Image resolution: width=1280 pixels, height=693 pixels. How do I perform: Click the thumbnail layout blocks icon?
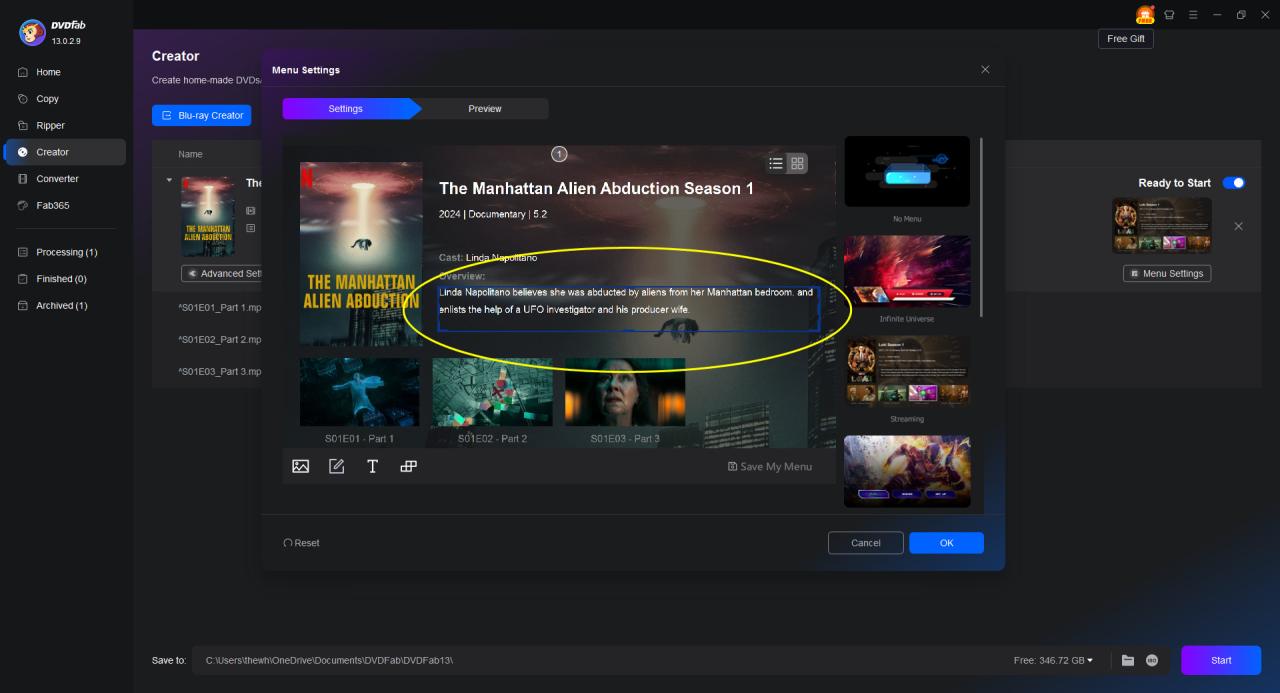point(408,466)
